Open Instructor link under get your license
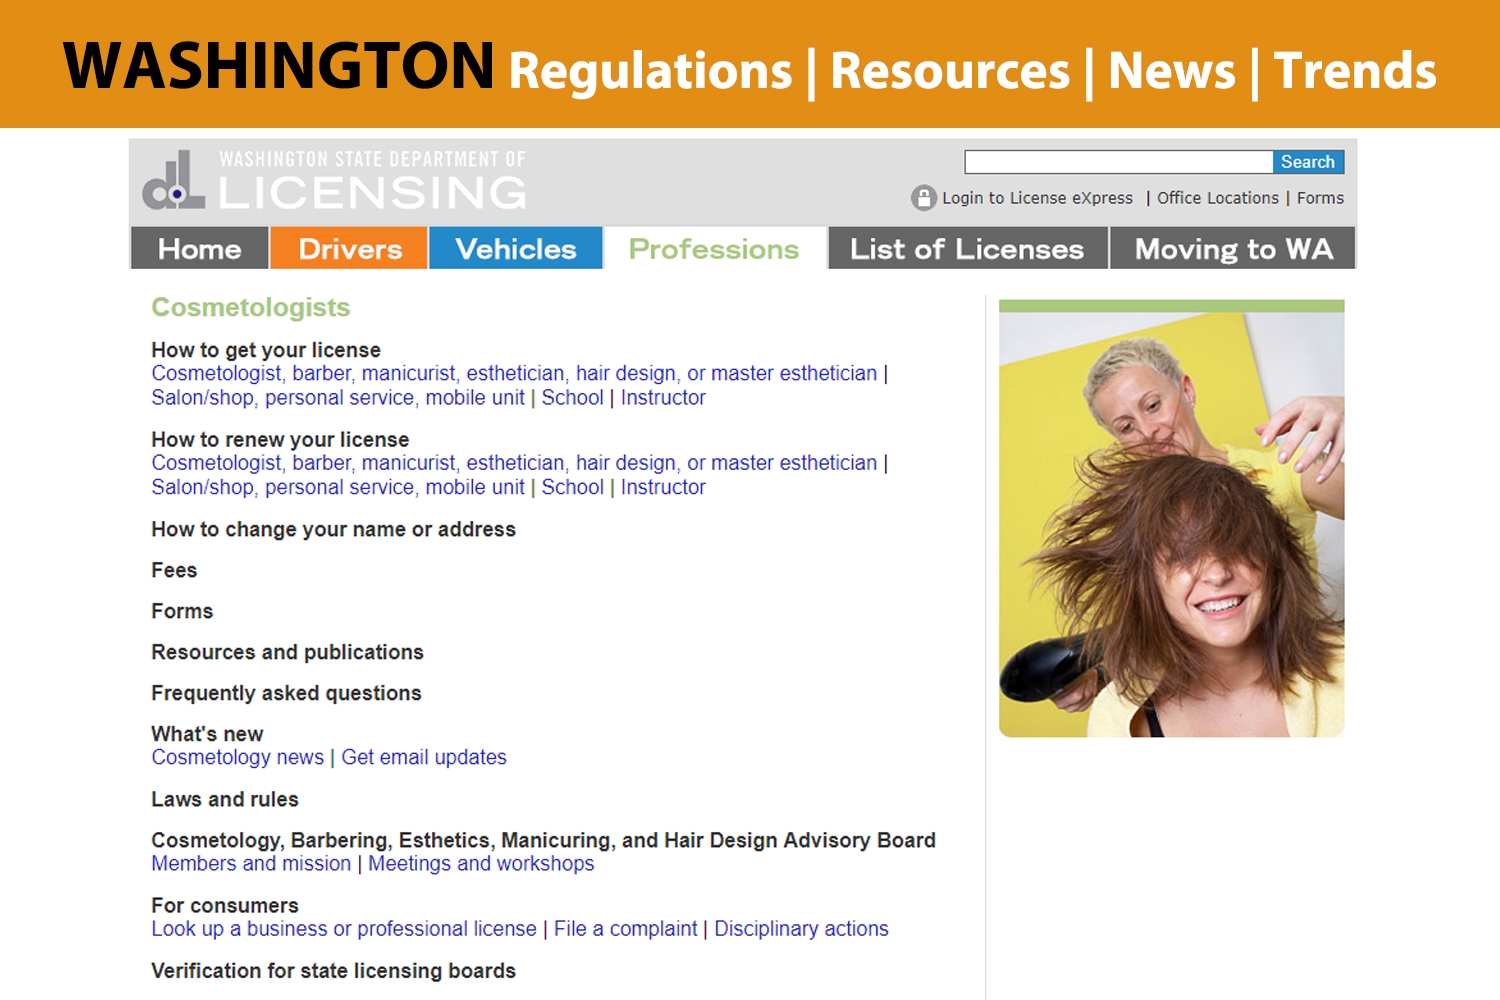Viewport: 1500px width, 1000px height. [x=663, y=398]
